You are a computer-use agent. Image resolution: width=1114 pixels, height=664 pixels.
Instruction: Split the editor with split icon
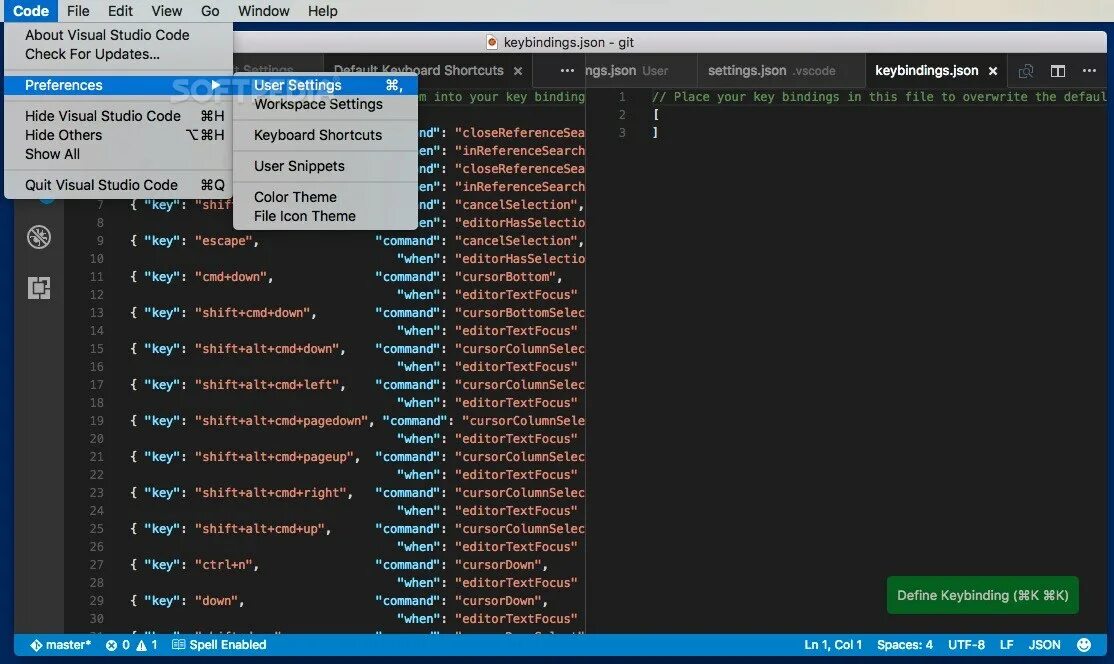click(x=1058, y=71)
